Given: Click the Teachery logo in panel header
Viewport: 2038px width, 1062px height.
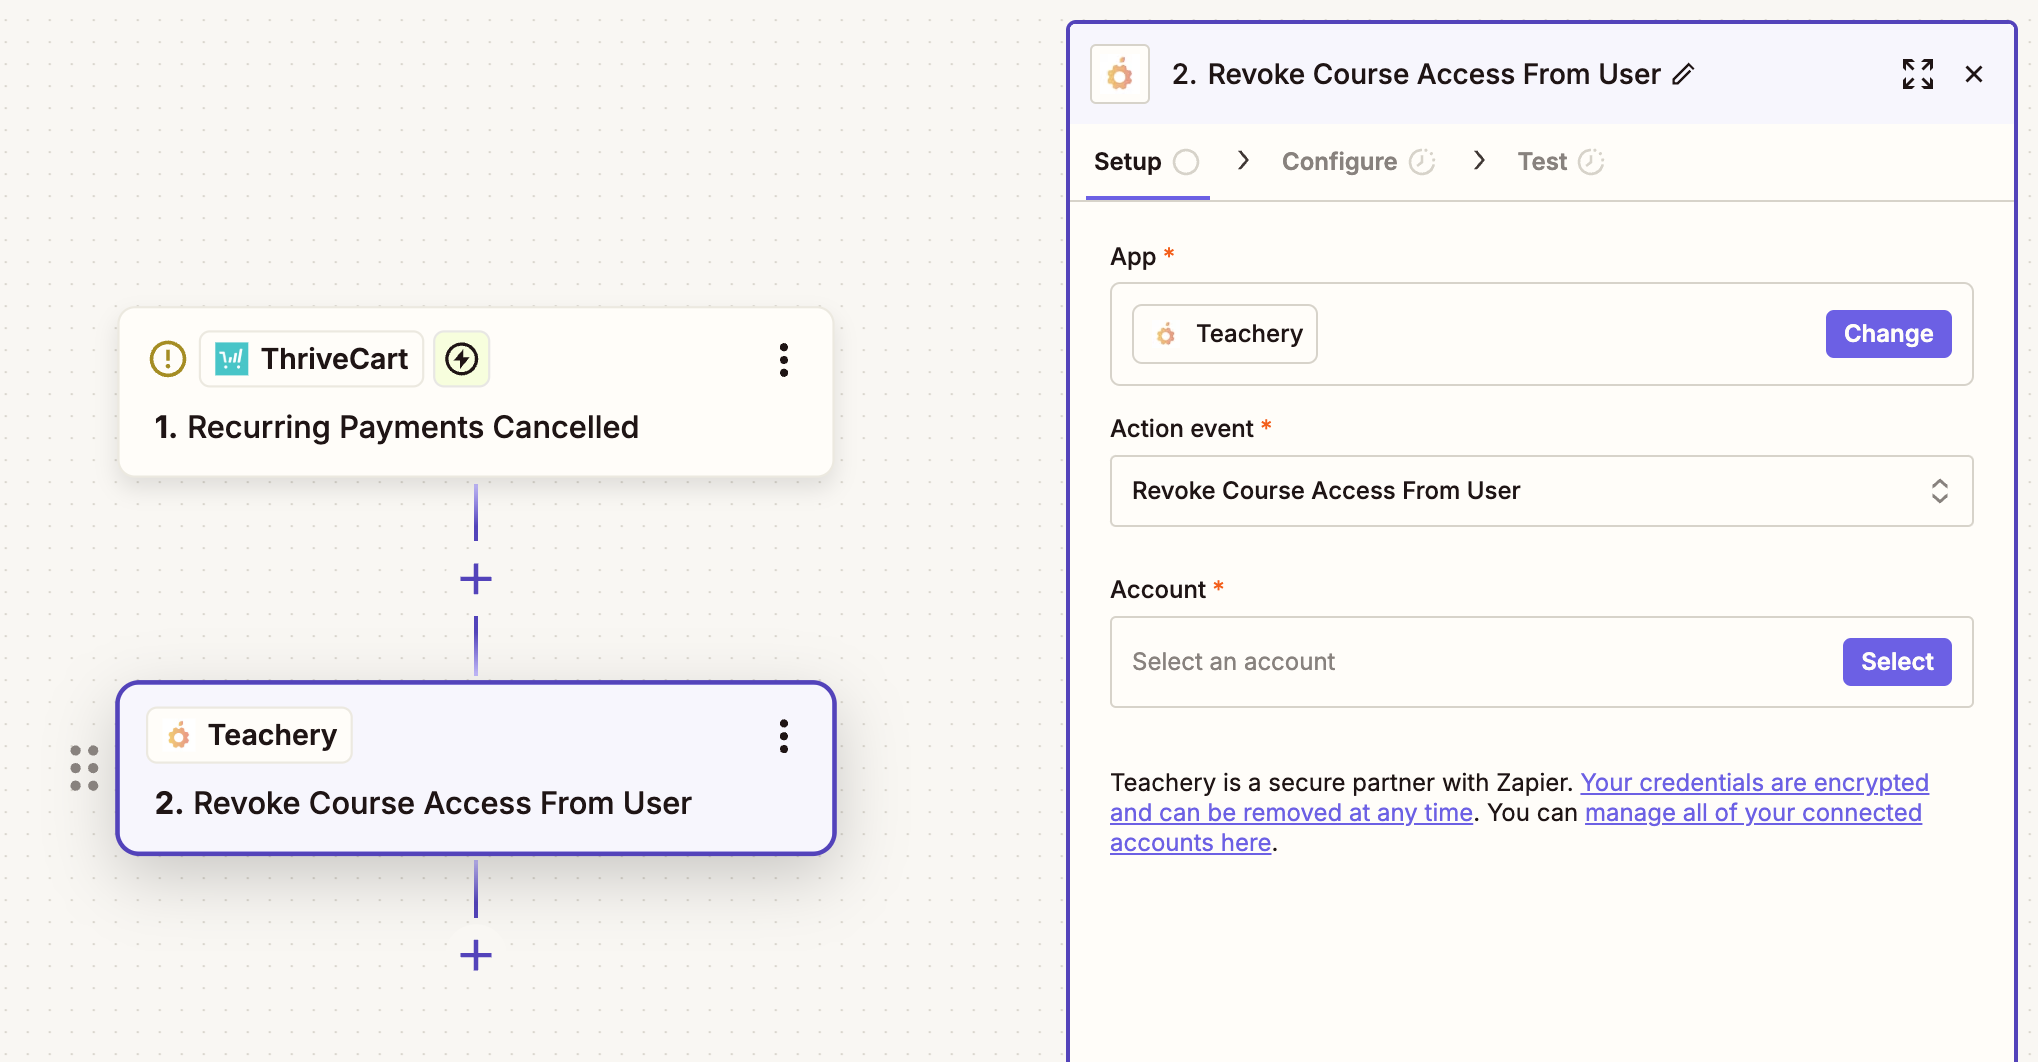Looking at the screenshot, I should (1120, 74).
